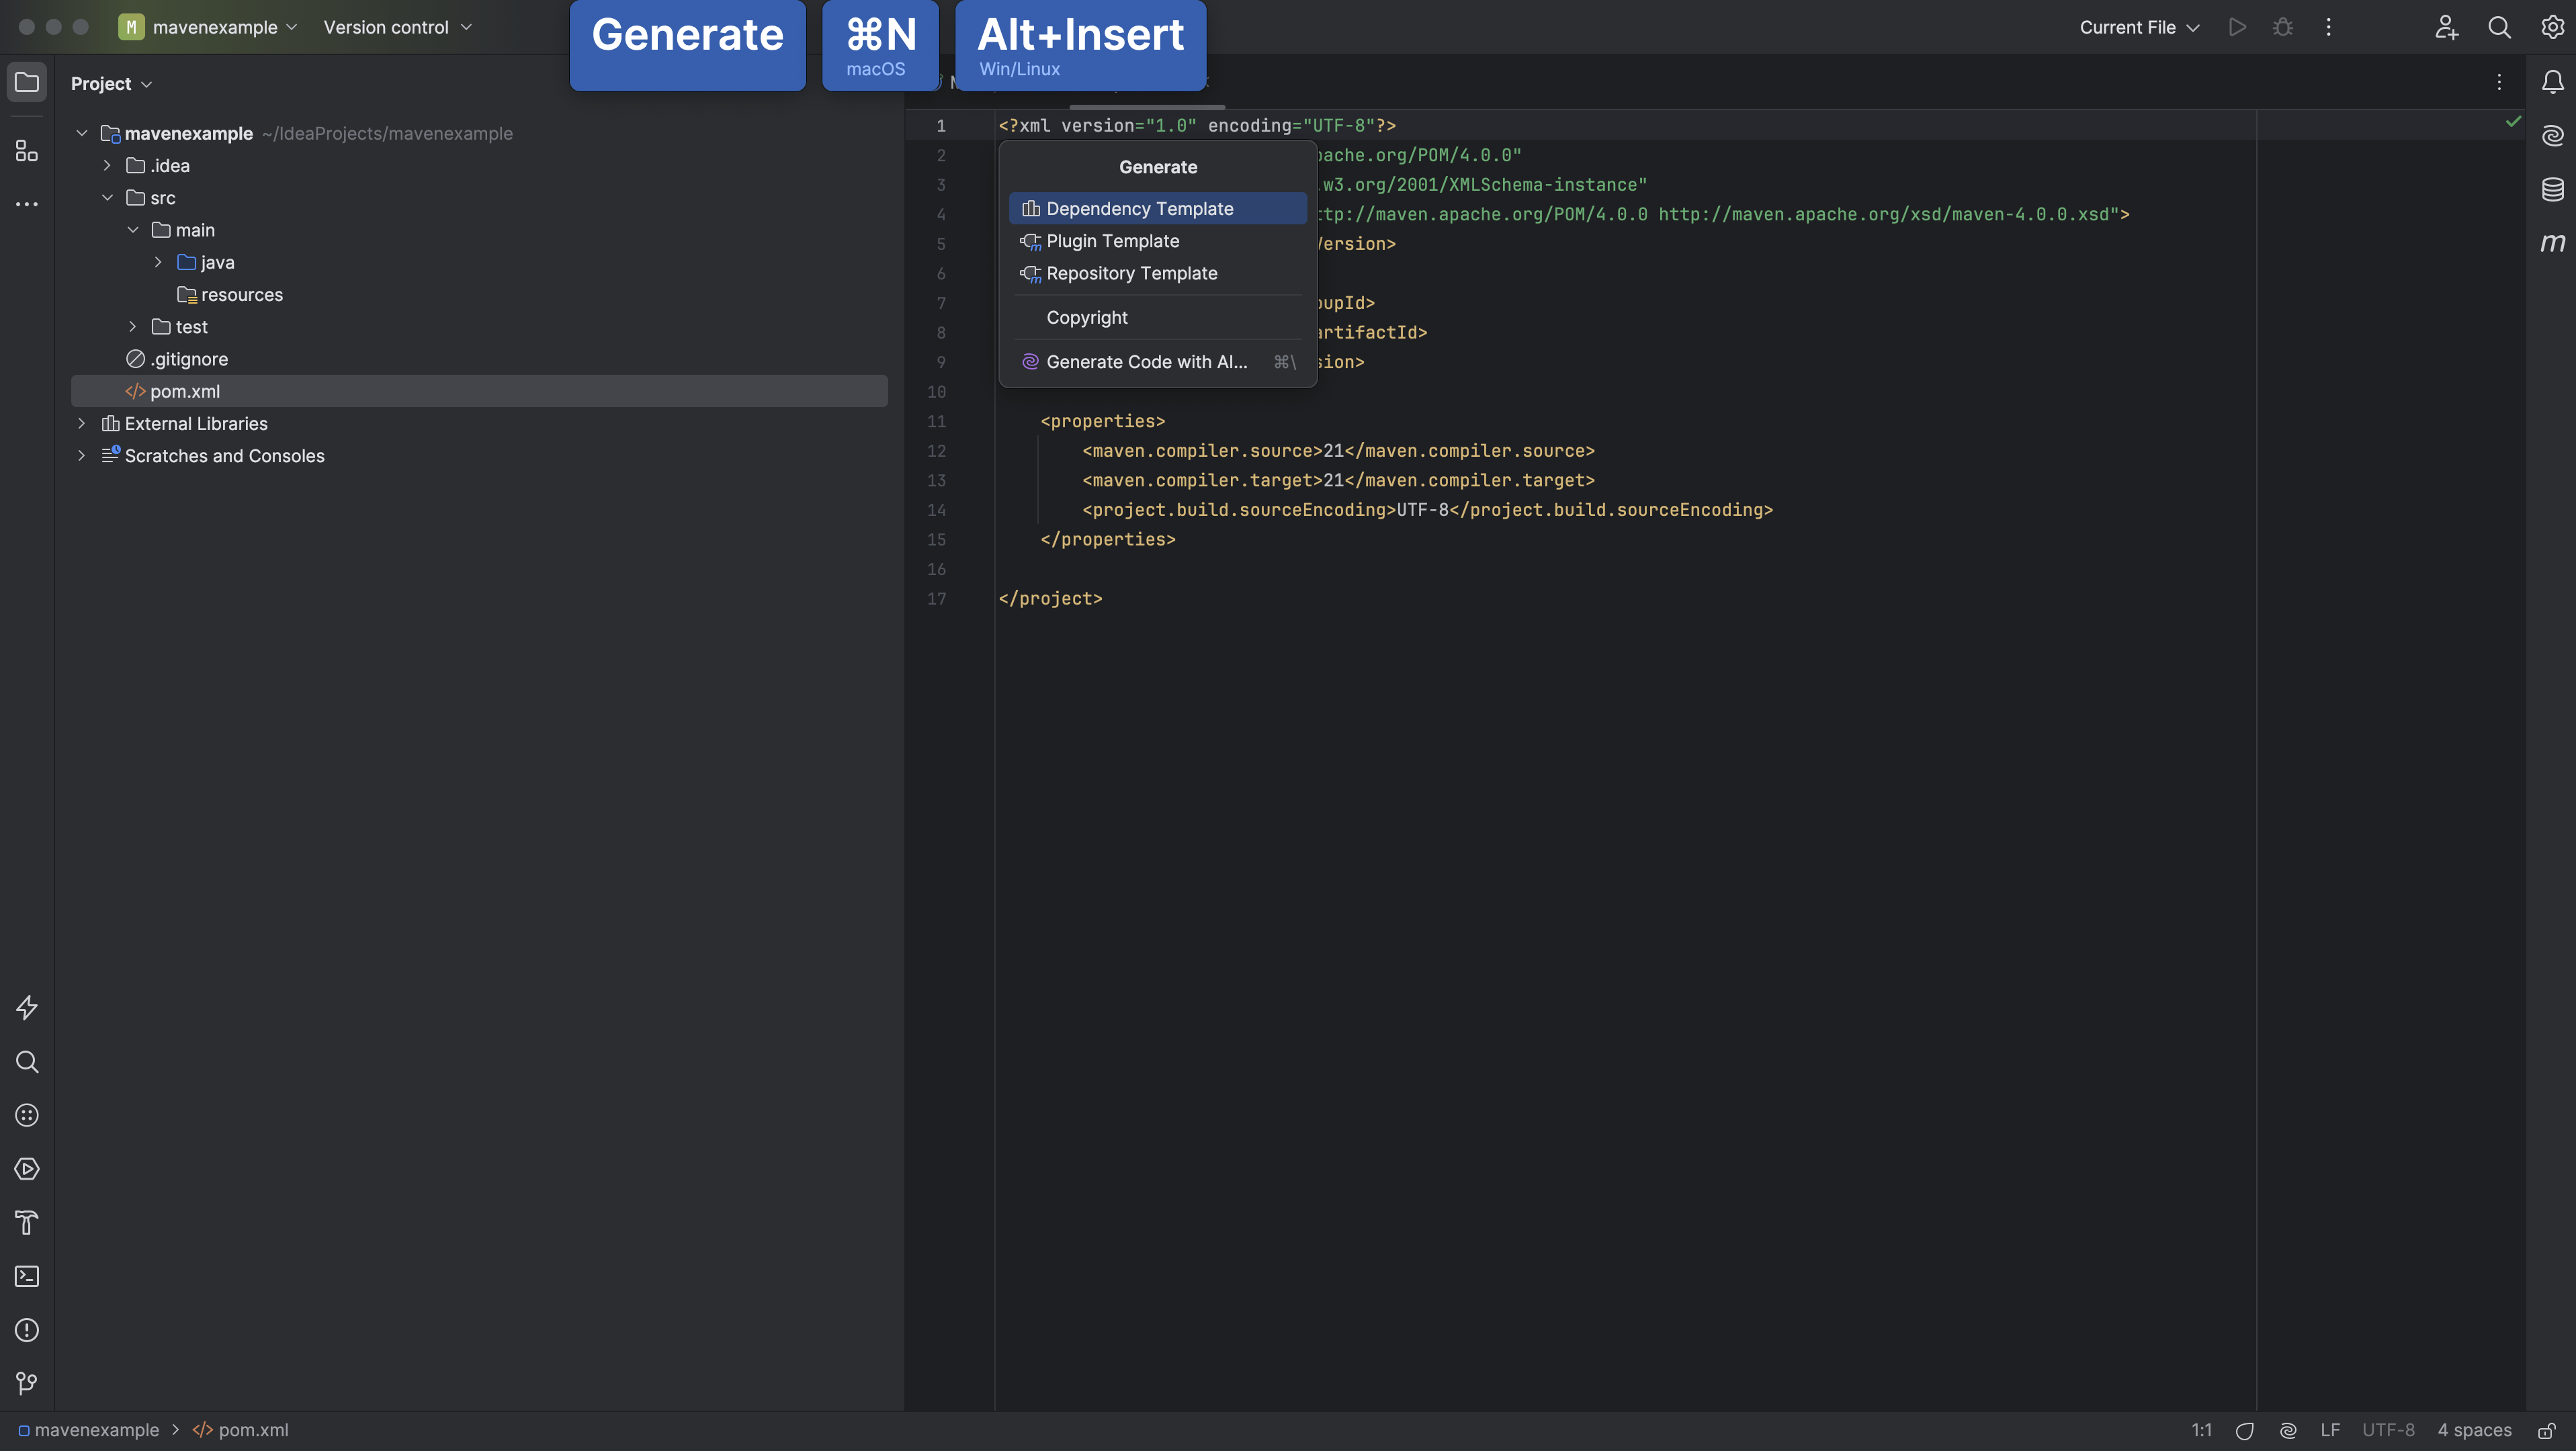Open the Terminal tool window
The width and height of the screenshot is (2576, 1451).
click(27, 1276)
